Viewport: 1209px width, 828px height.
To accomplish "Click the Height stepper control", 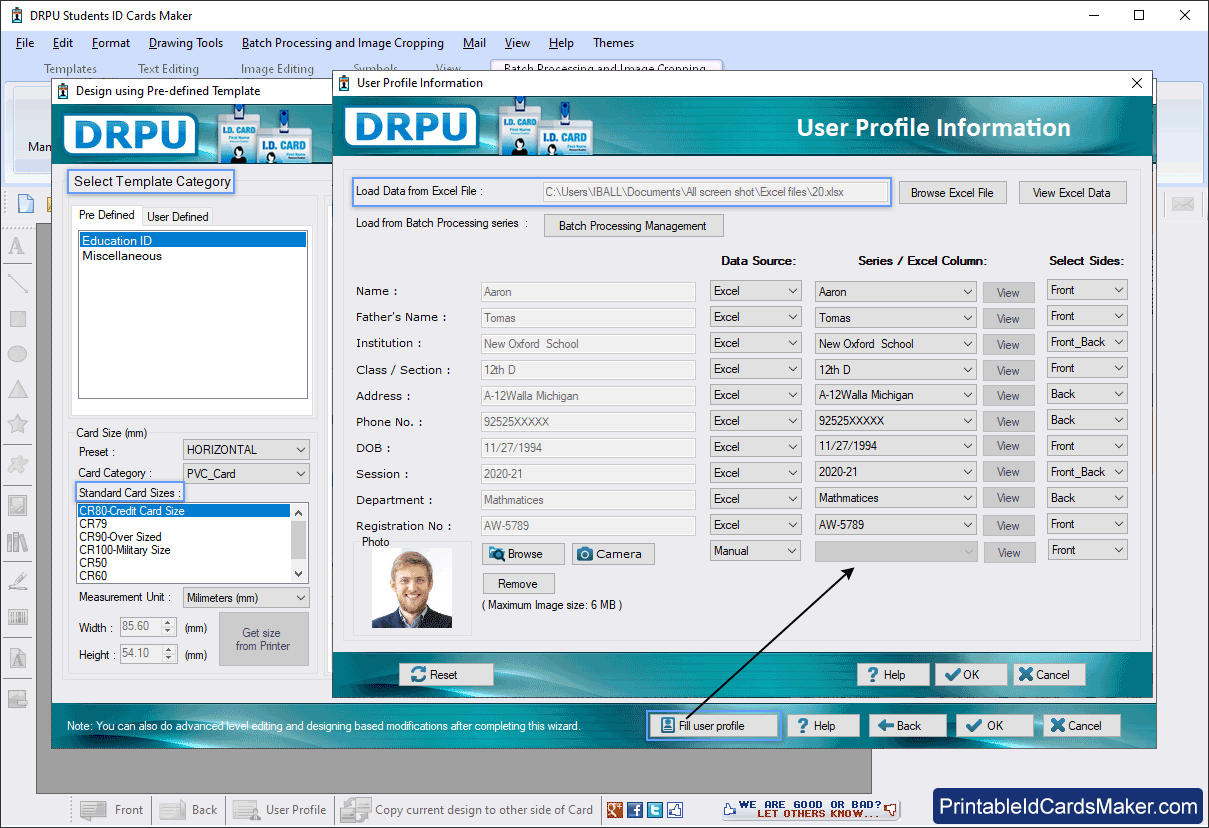I will [169, 654].
